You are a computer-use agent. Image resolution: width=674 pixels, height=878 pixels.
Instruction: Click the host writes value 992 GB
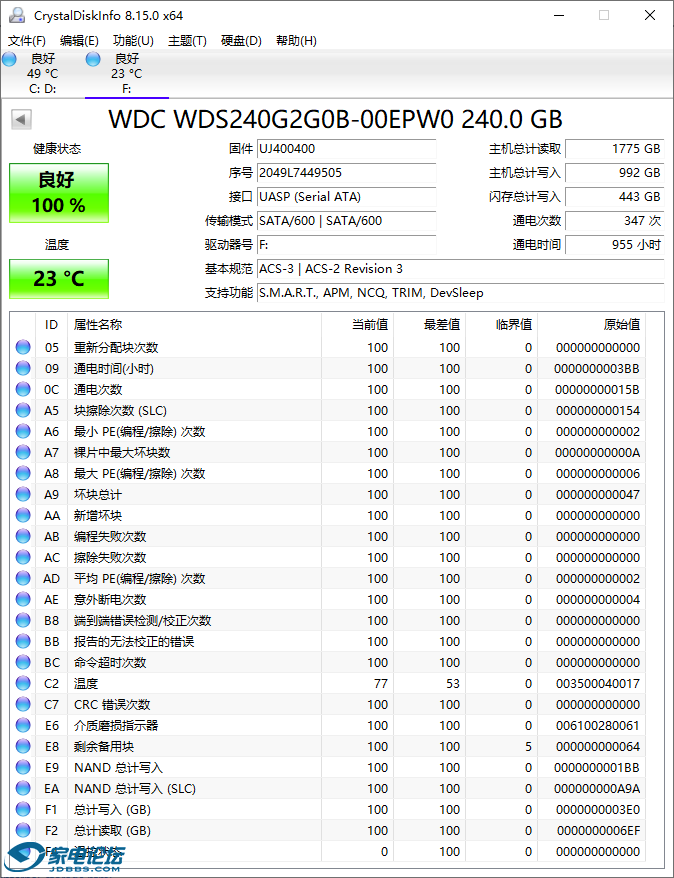[x=615, y=173]
